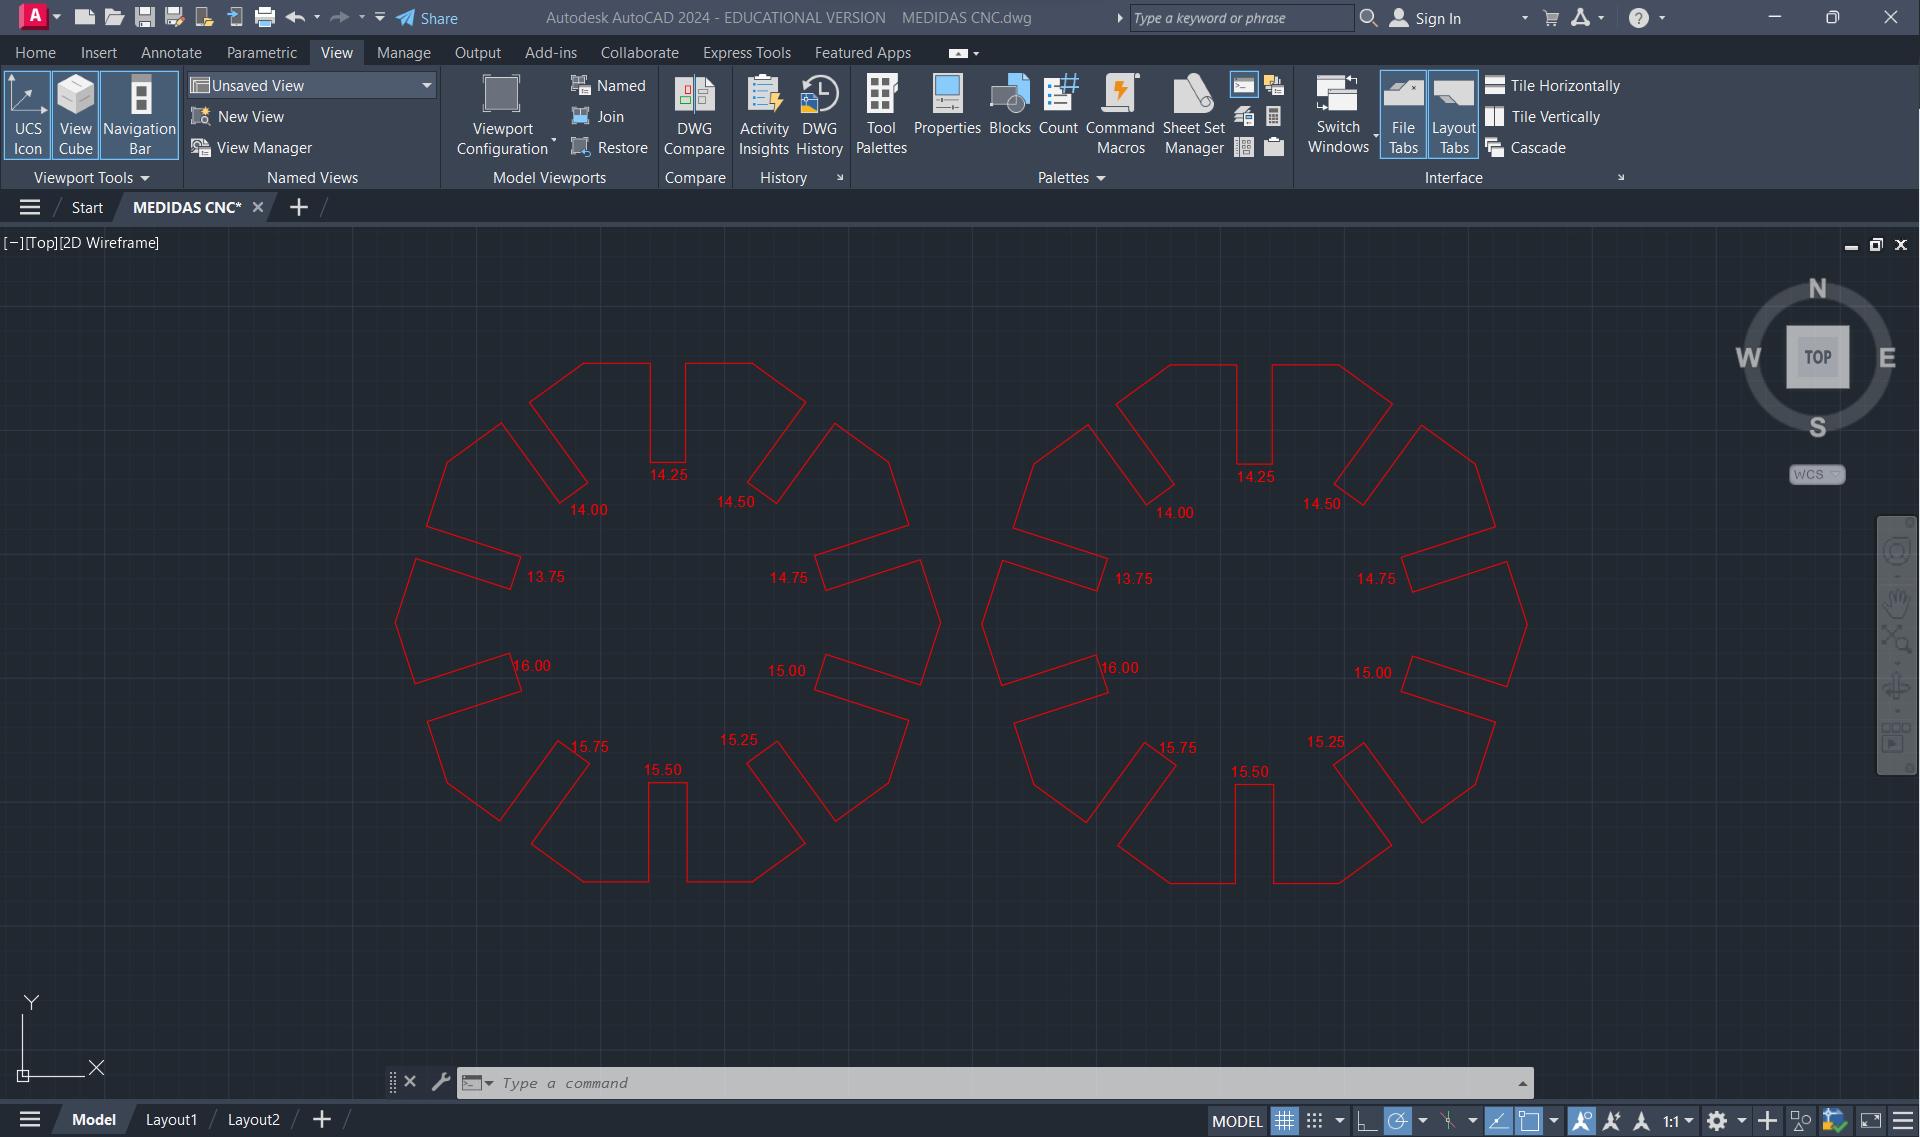Click the workspace switching gear icon
1920x1137 pixels.
1717,1121
